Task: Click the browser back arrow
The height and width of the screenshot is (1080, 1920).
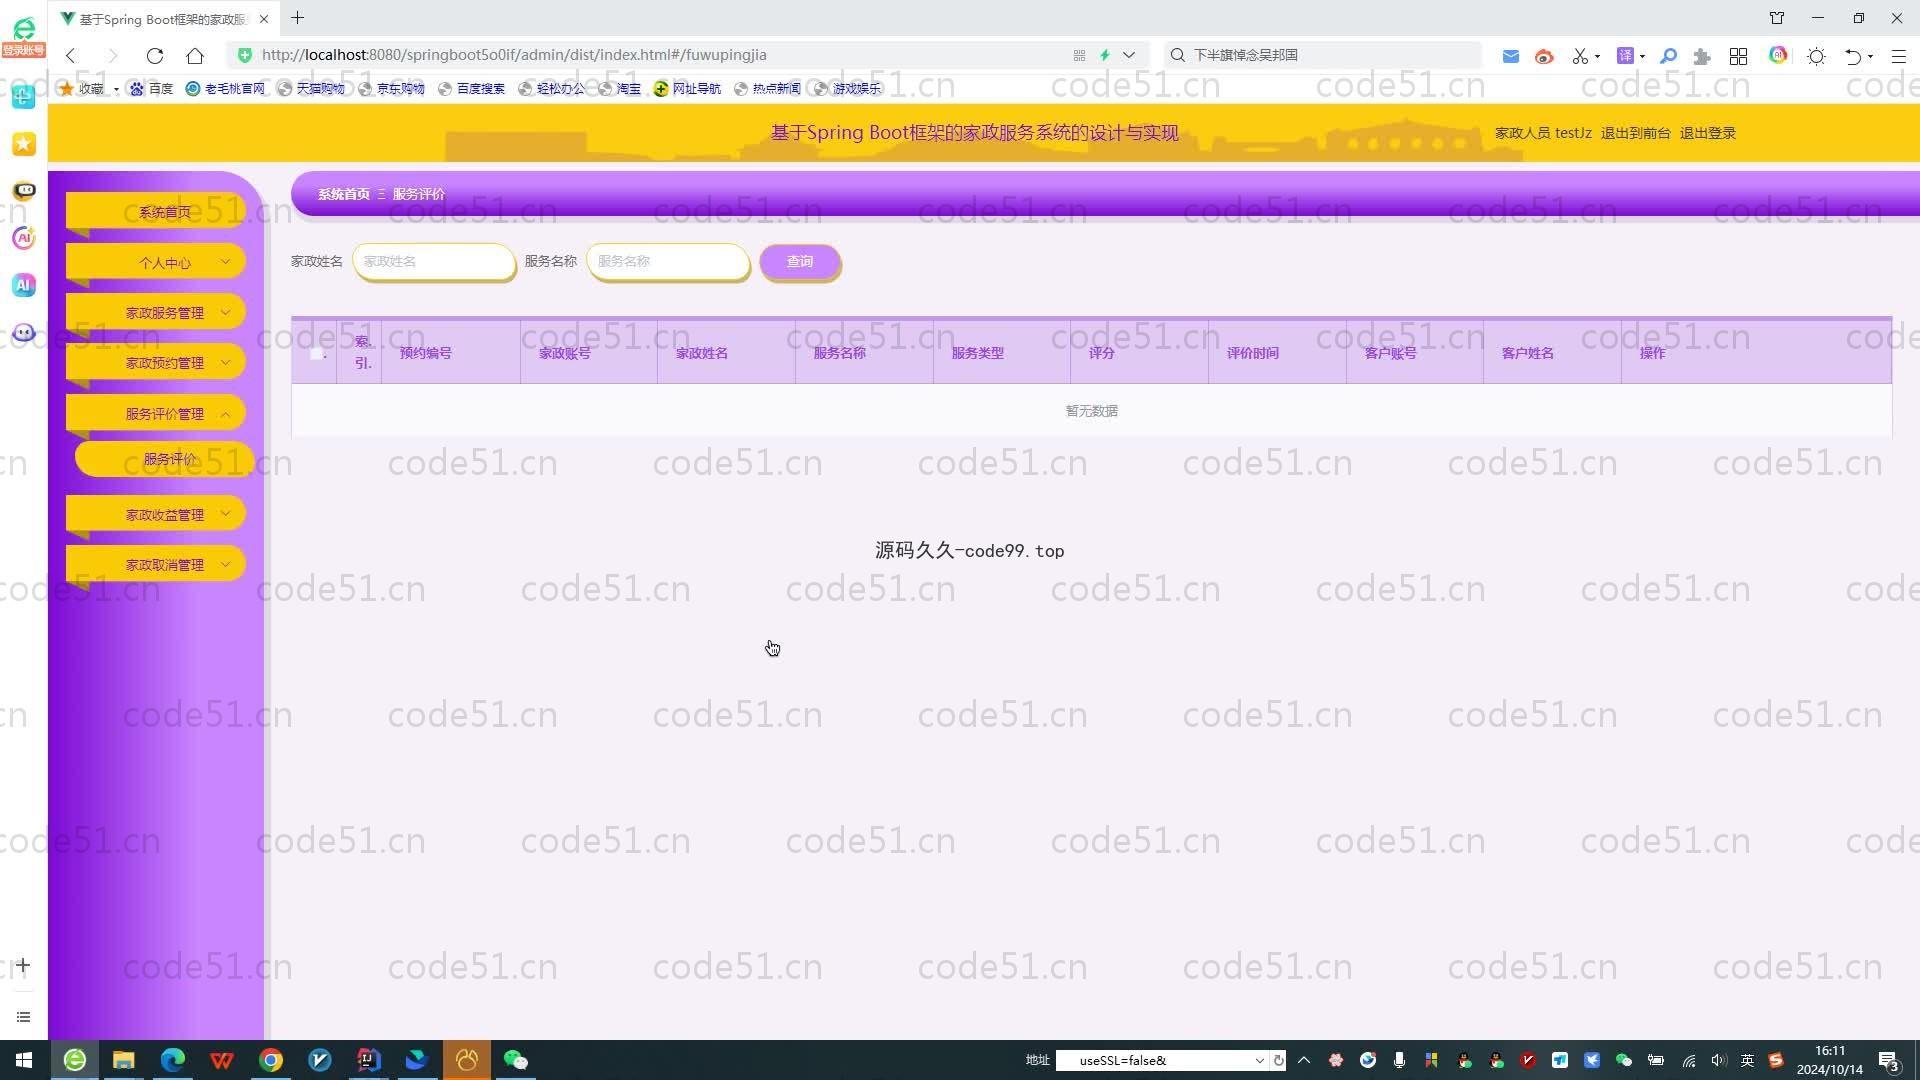Action: click(70, 55)
